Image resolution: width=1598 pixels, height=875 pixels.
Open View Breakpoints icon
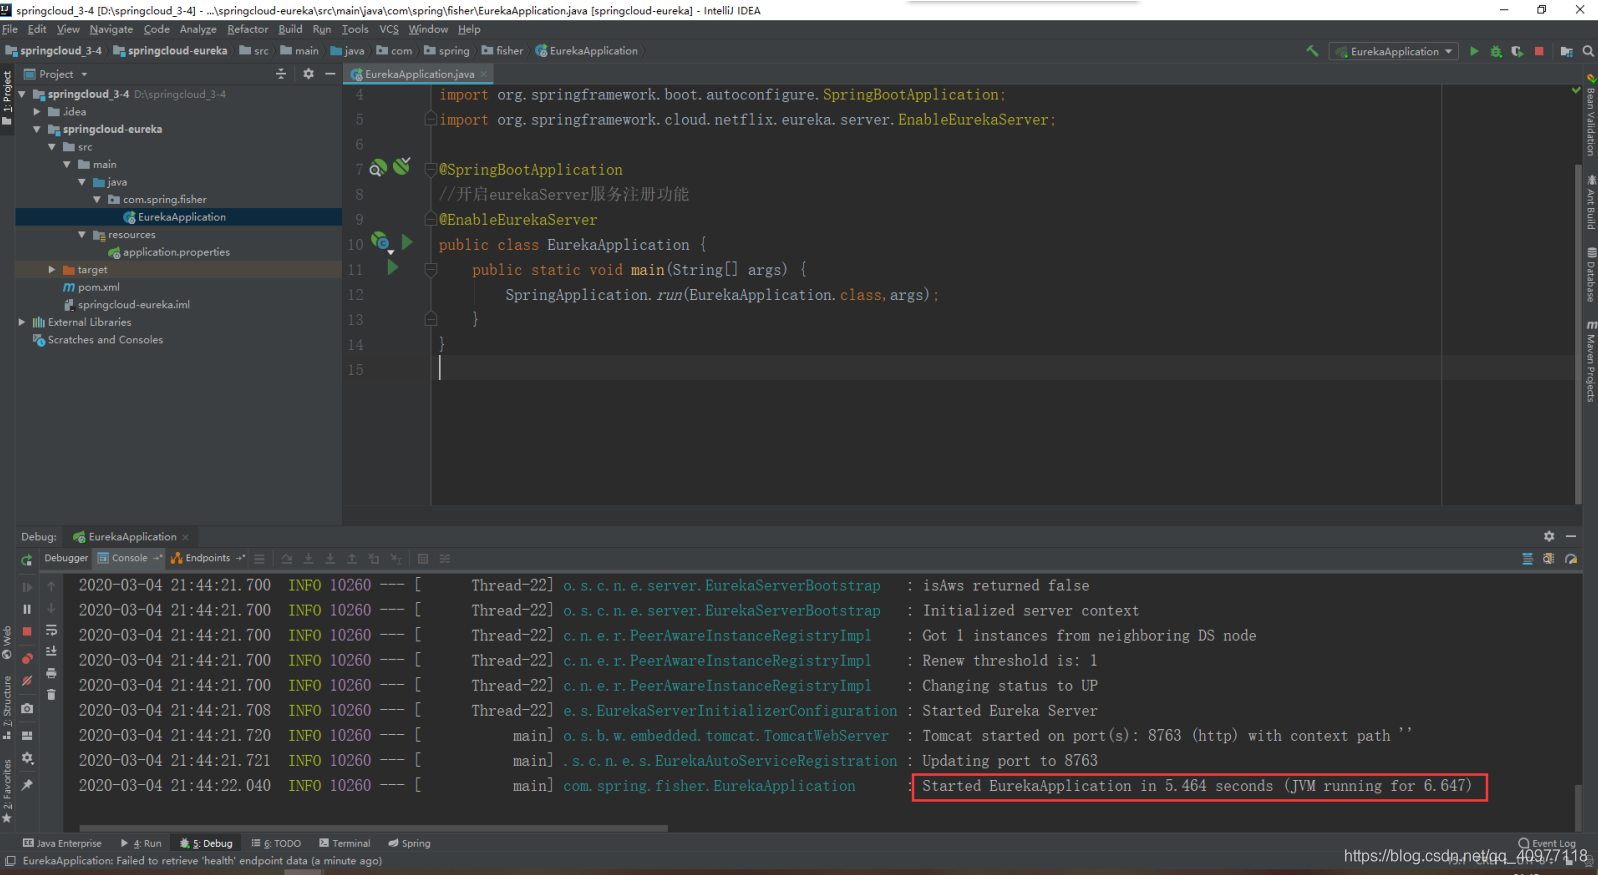27,657
